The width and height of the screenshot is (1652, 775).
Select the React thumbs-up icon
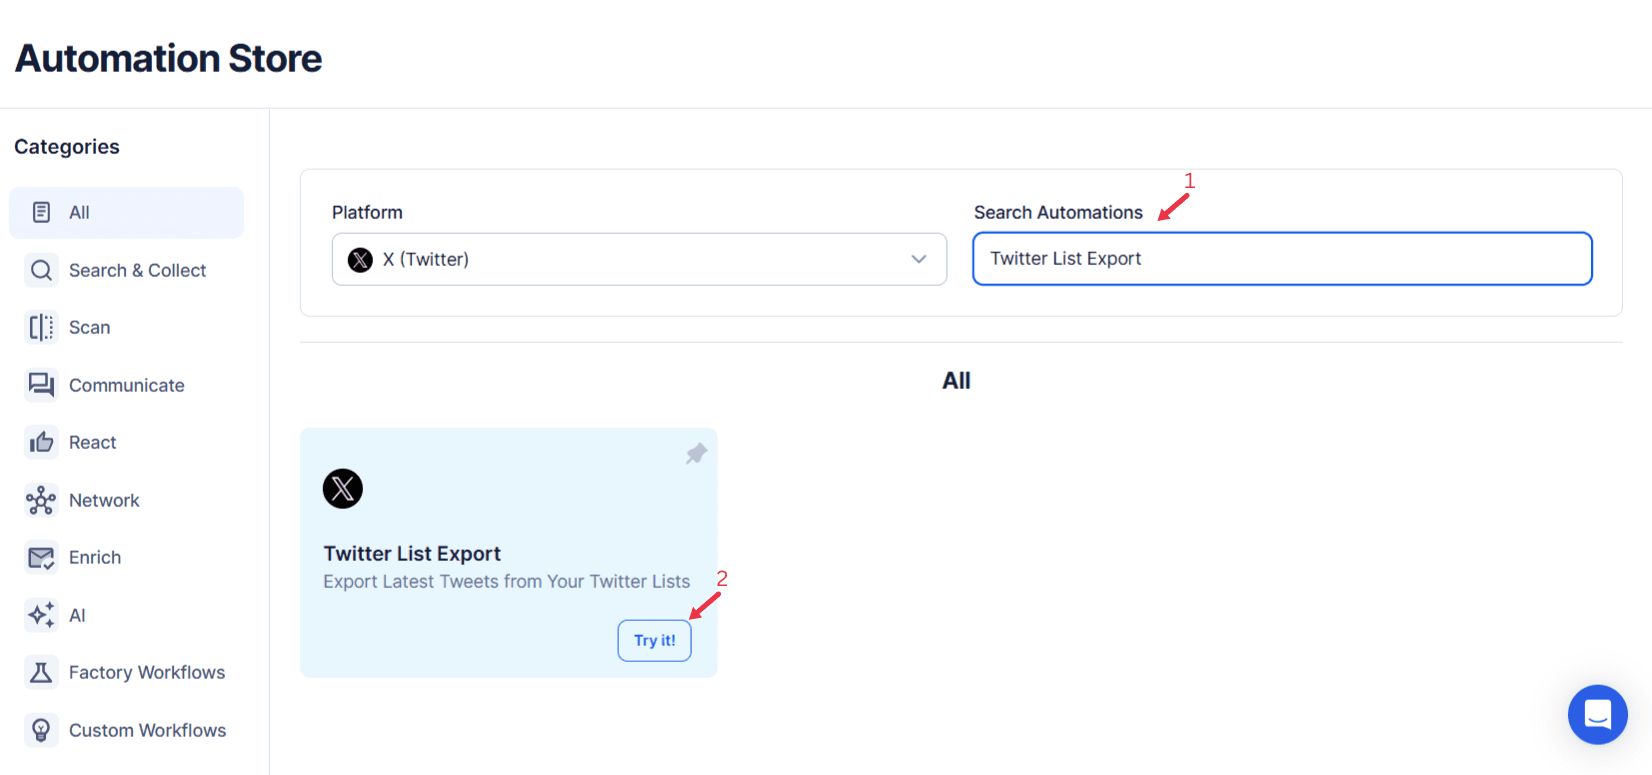pos(40,442)
